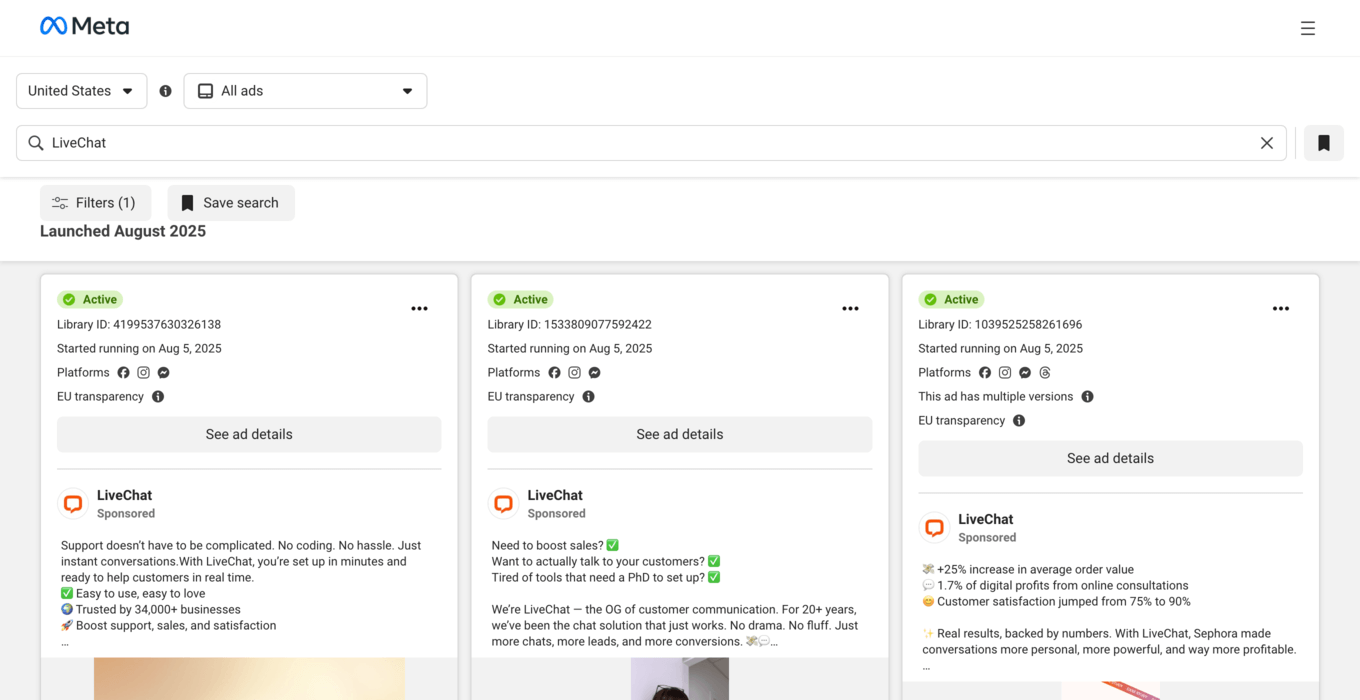The height and width of the screenshot is (700, 1360).
Task: Clear the LiveChat search text
Action: pos(1266,143)
